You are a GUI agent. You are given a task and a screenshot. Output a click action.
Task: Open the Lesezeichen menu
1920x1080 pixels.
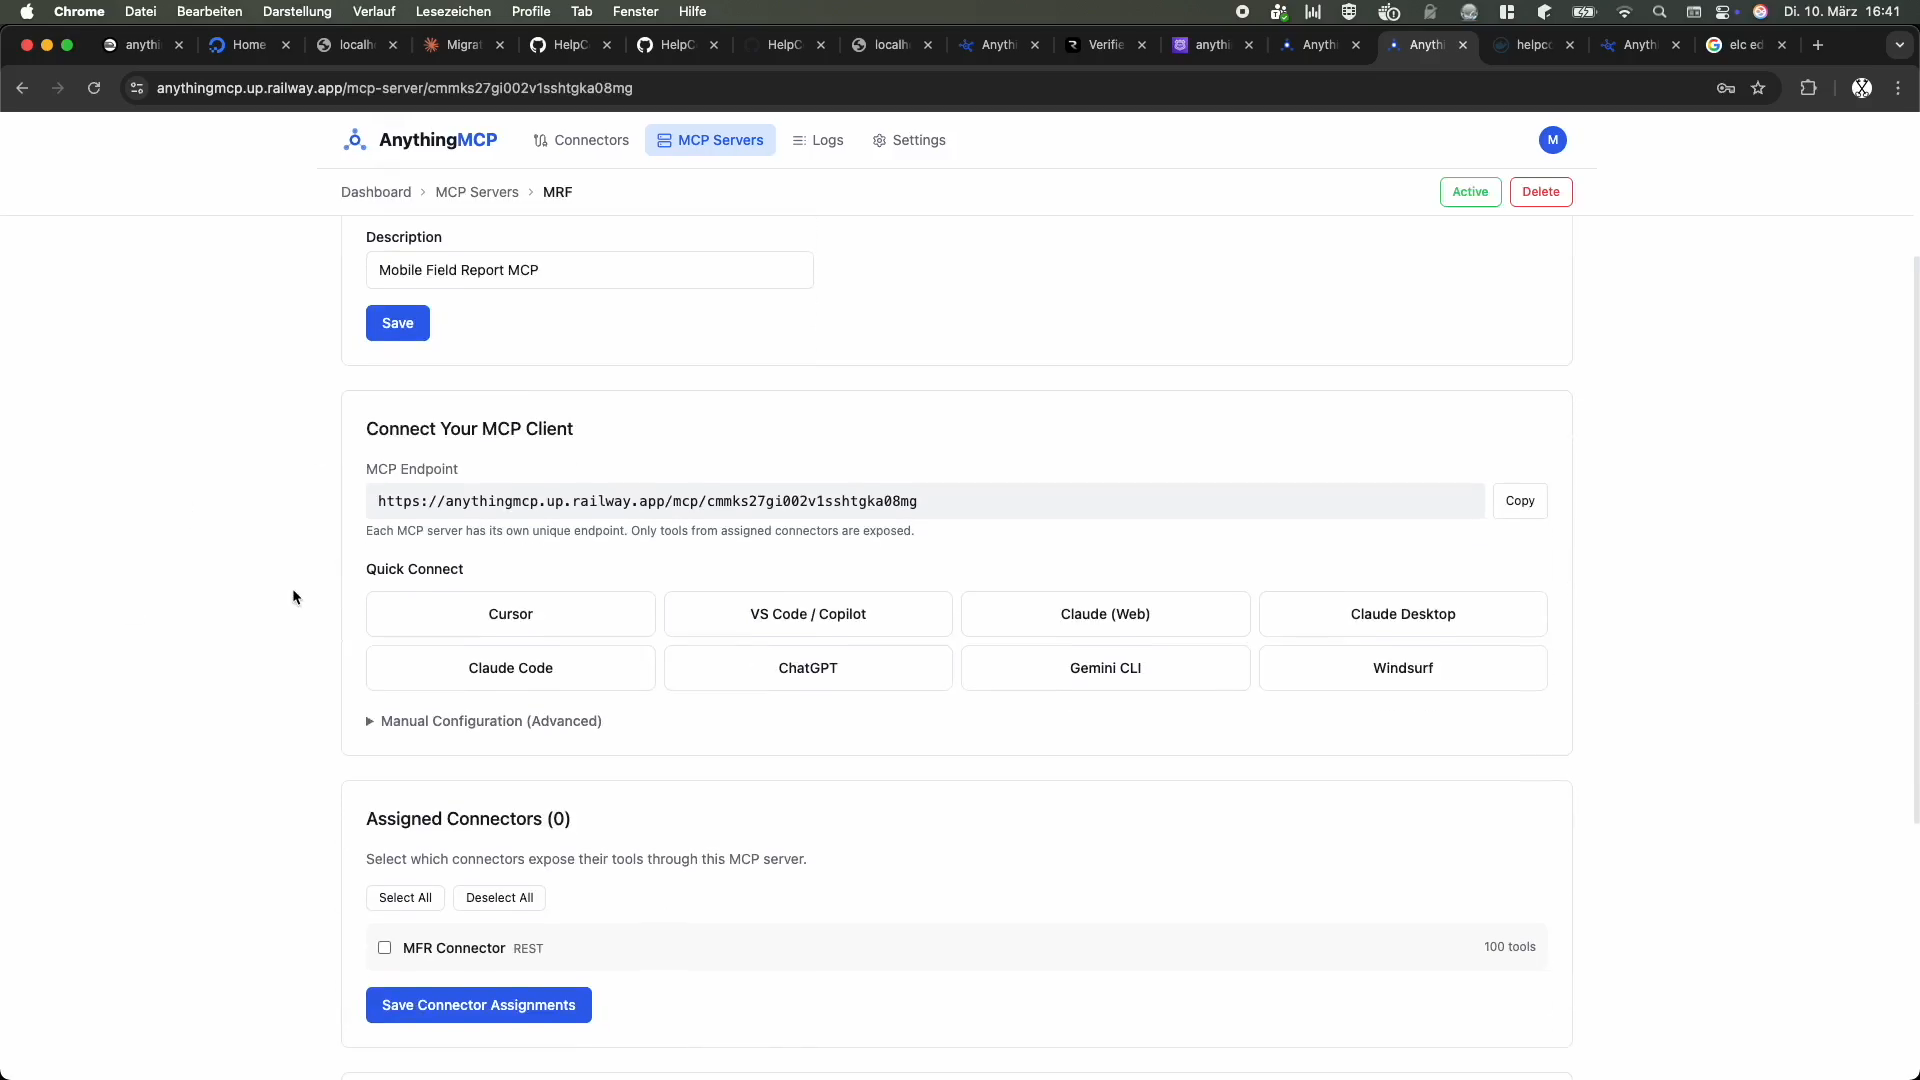[453, 12]
